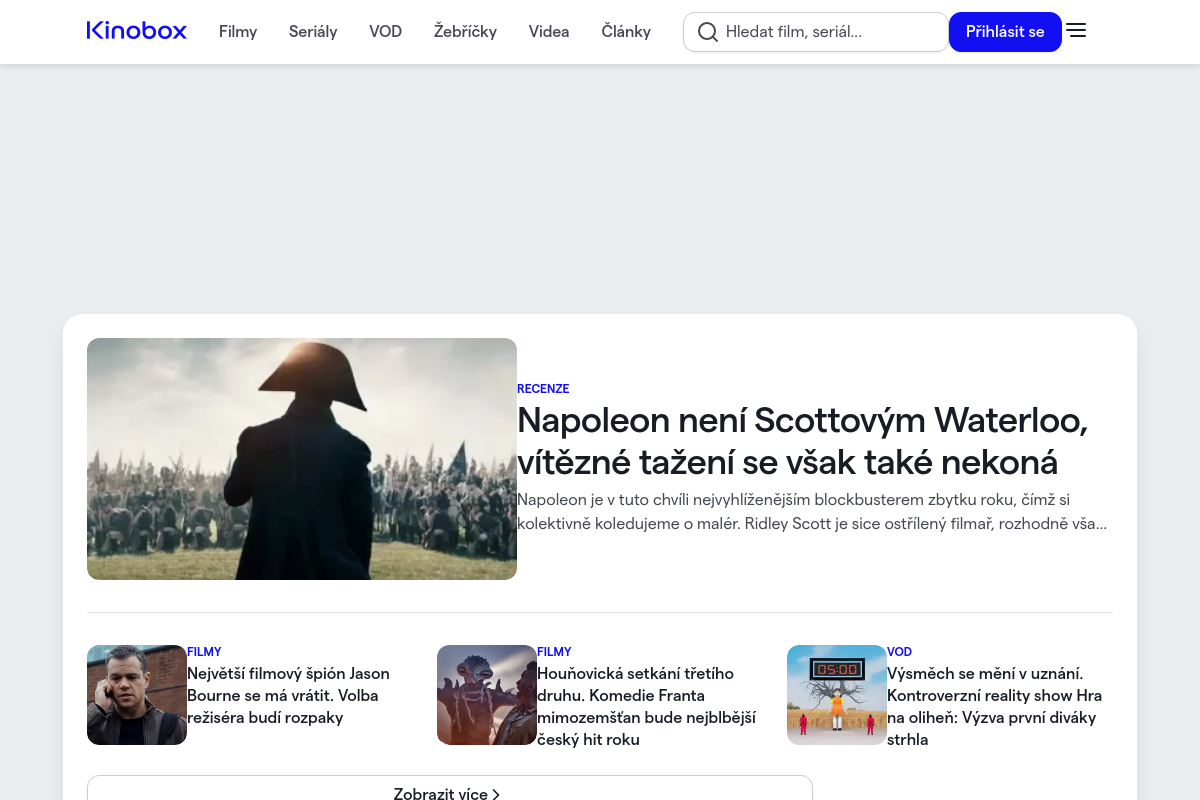The height and width of the screenshot is (800, 1200).
Task: Open the Napoleon review thumbnail image
Action: [302, 459]
